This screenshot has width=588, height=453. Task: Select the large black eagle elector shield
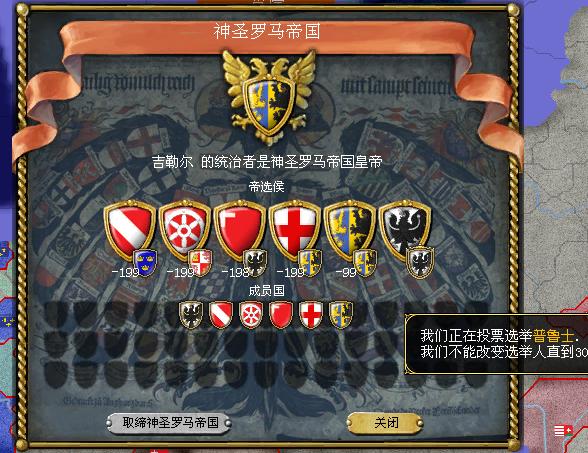click(405, 230)
